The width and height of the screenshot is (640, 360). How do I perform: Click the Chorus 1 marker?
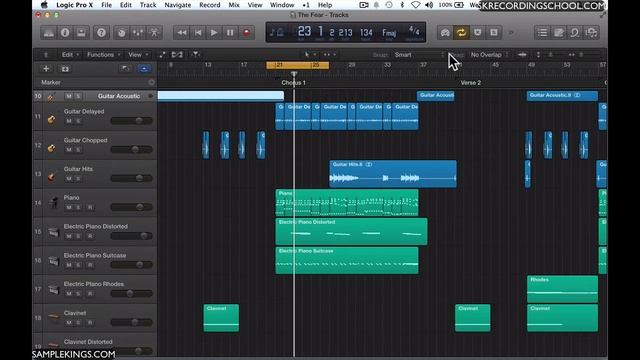[293, 82]
